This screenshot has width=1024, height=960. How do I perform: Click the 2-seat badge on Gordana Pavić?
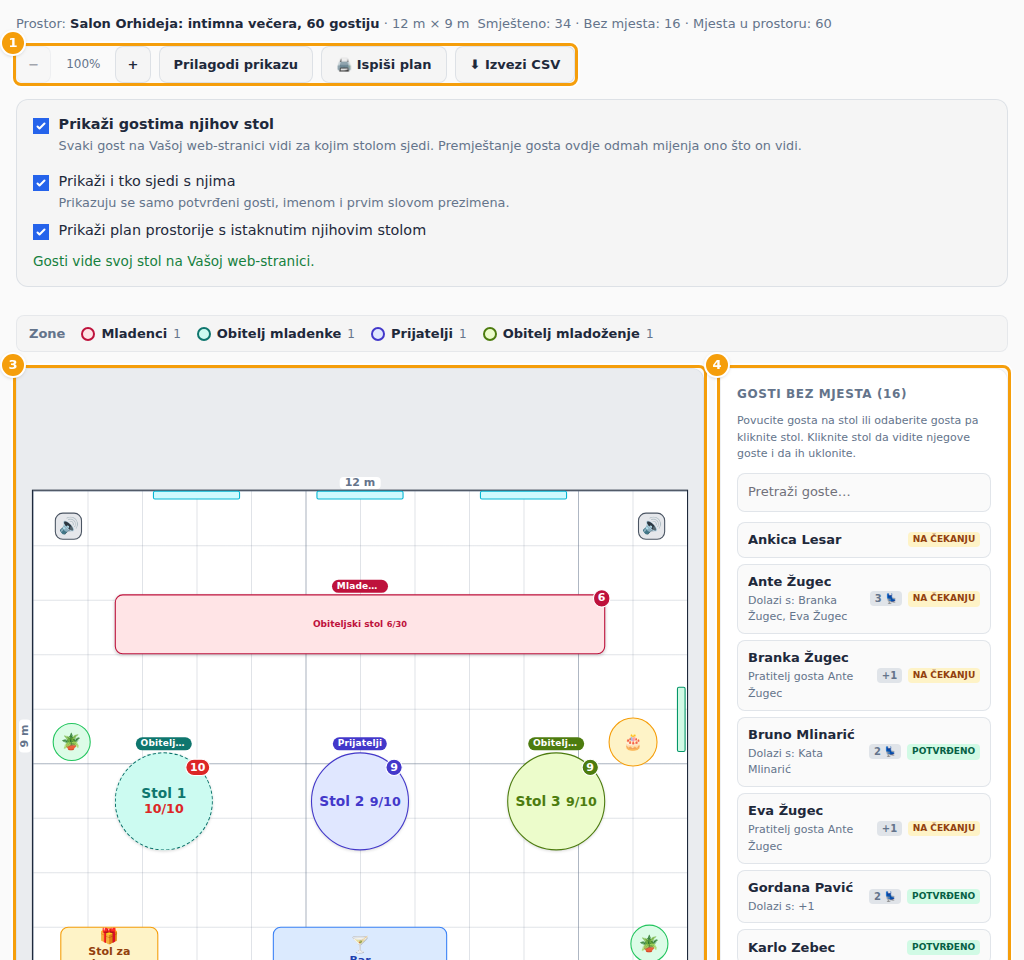pos(885,896)
